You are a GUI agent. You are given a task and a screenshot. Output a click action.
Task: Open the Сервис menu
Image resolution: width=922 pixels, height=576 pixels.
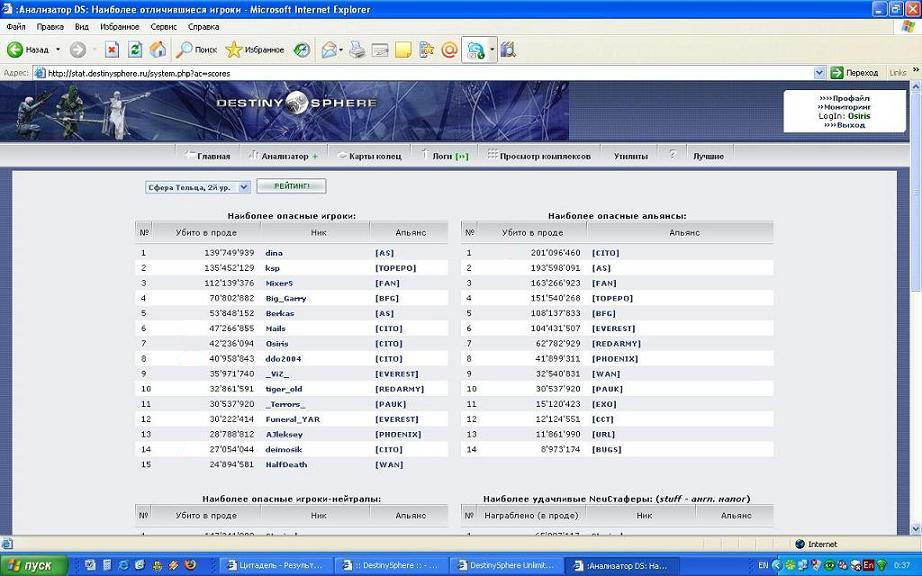(x=164, y=27)
